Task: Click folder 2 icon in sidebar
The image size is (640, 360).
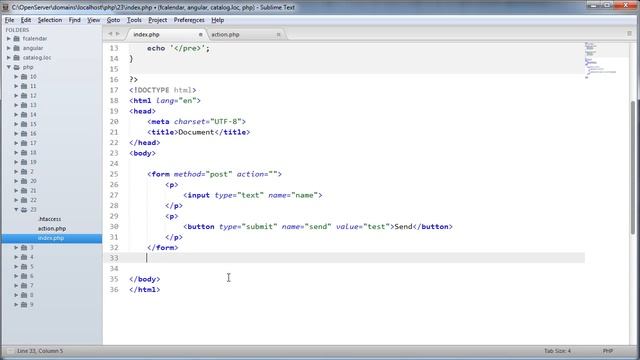Action: coord(24,171)
